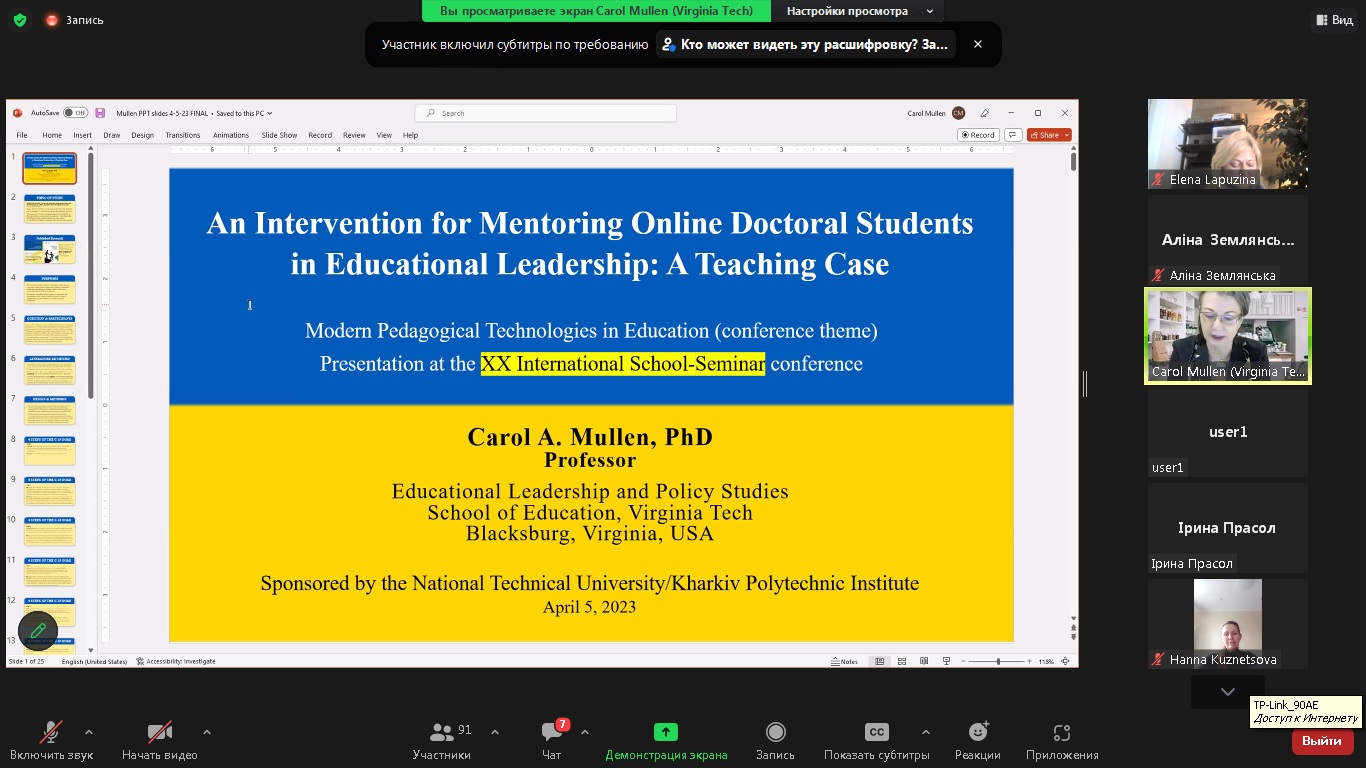Show more participant videos with down chevron
The image size is (1366, 768).
(x=1227, y=692)
